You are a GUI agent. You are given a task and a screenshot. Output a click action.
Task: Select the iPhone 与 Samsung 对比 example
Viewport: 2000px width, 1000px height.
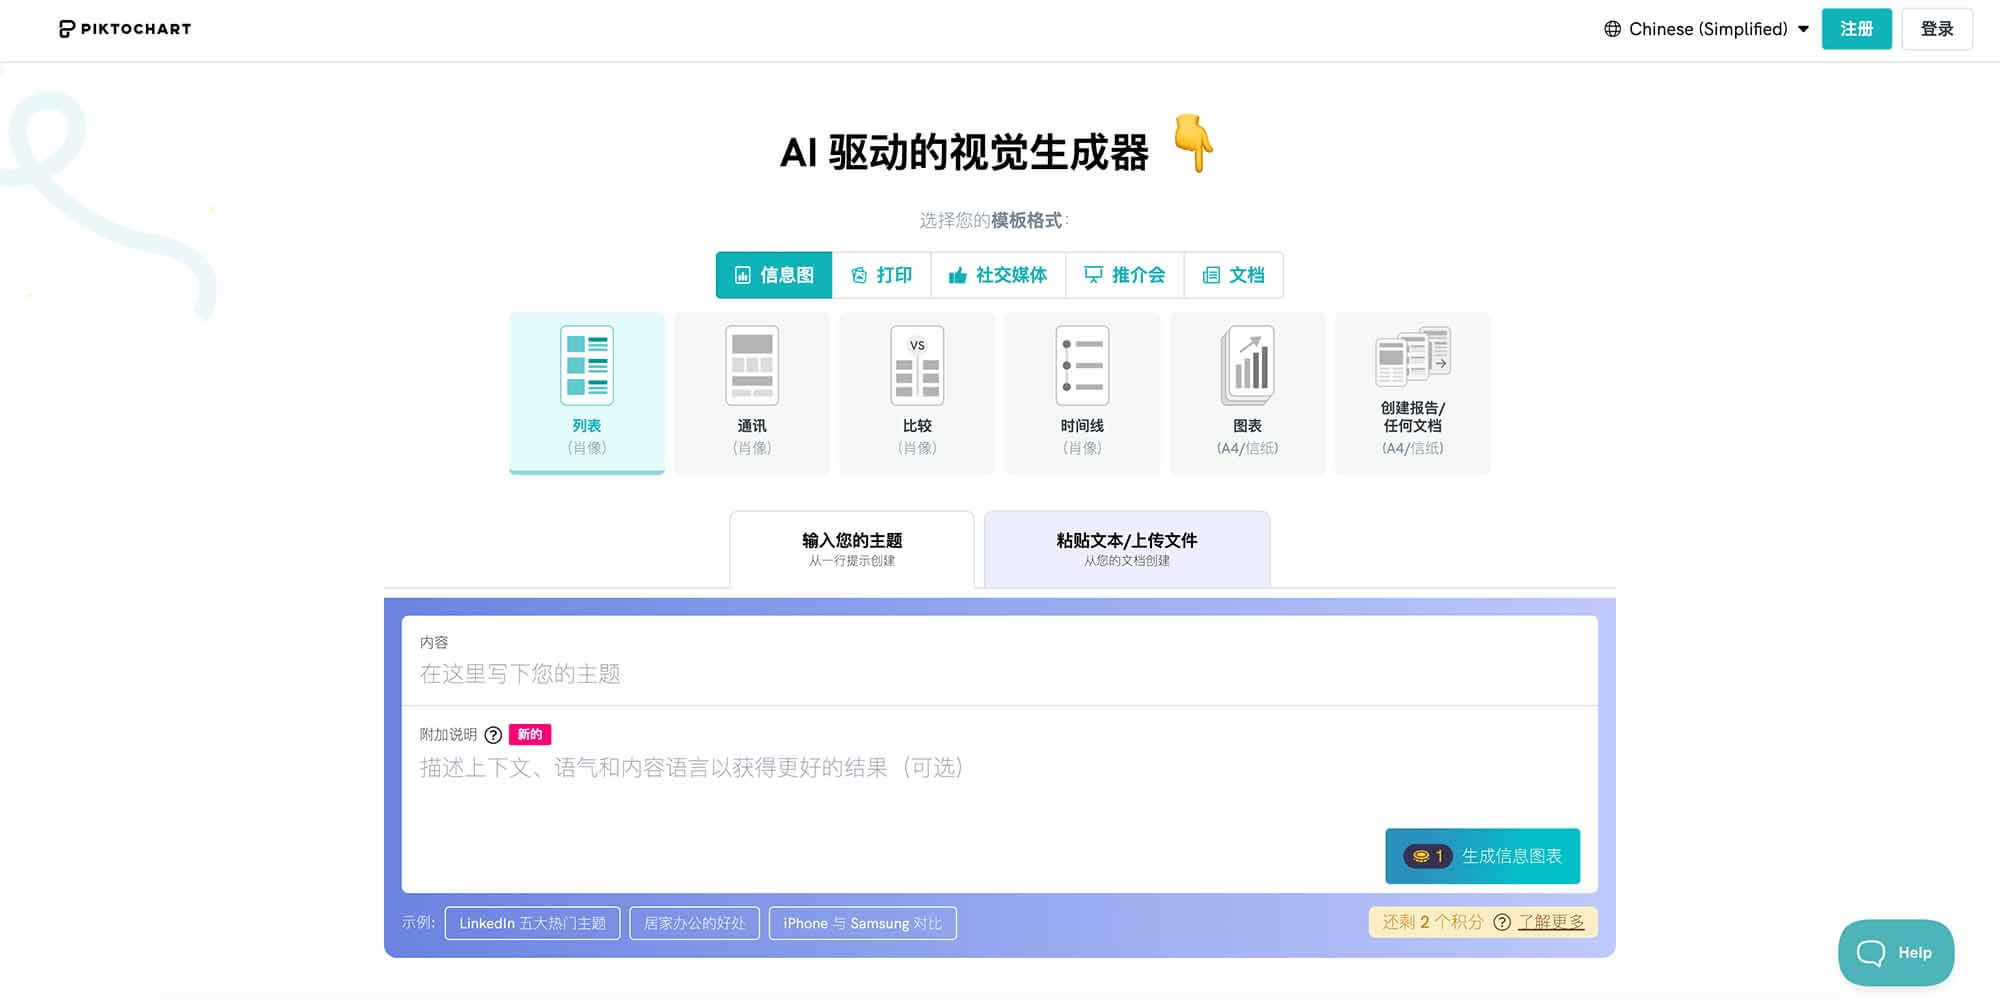(x=862, y=922)
